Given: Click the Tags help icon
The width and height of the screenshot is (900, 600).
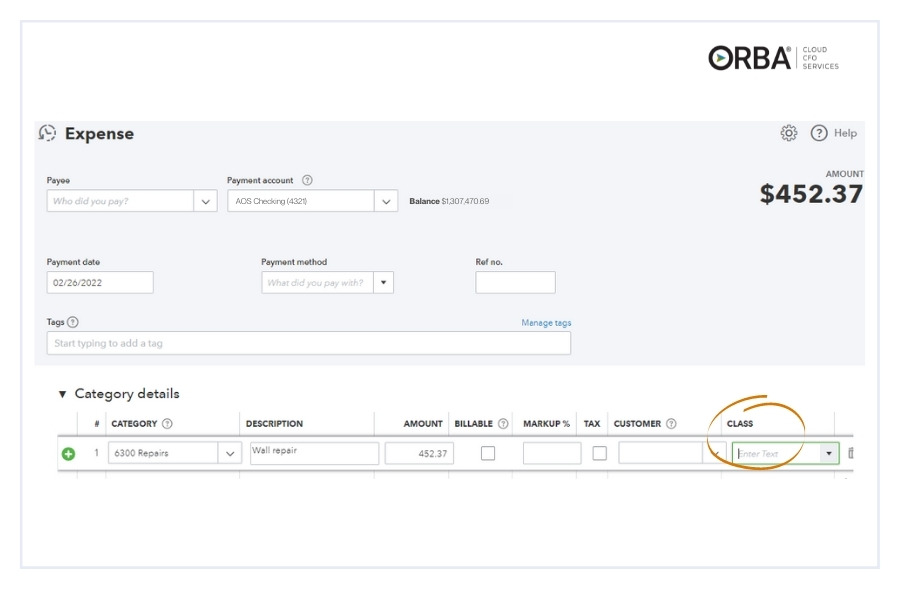Looking at the screenshot, I should pyautogui.click(x=73, y=322).
